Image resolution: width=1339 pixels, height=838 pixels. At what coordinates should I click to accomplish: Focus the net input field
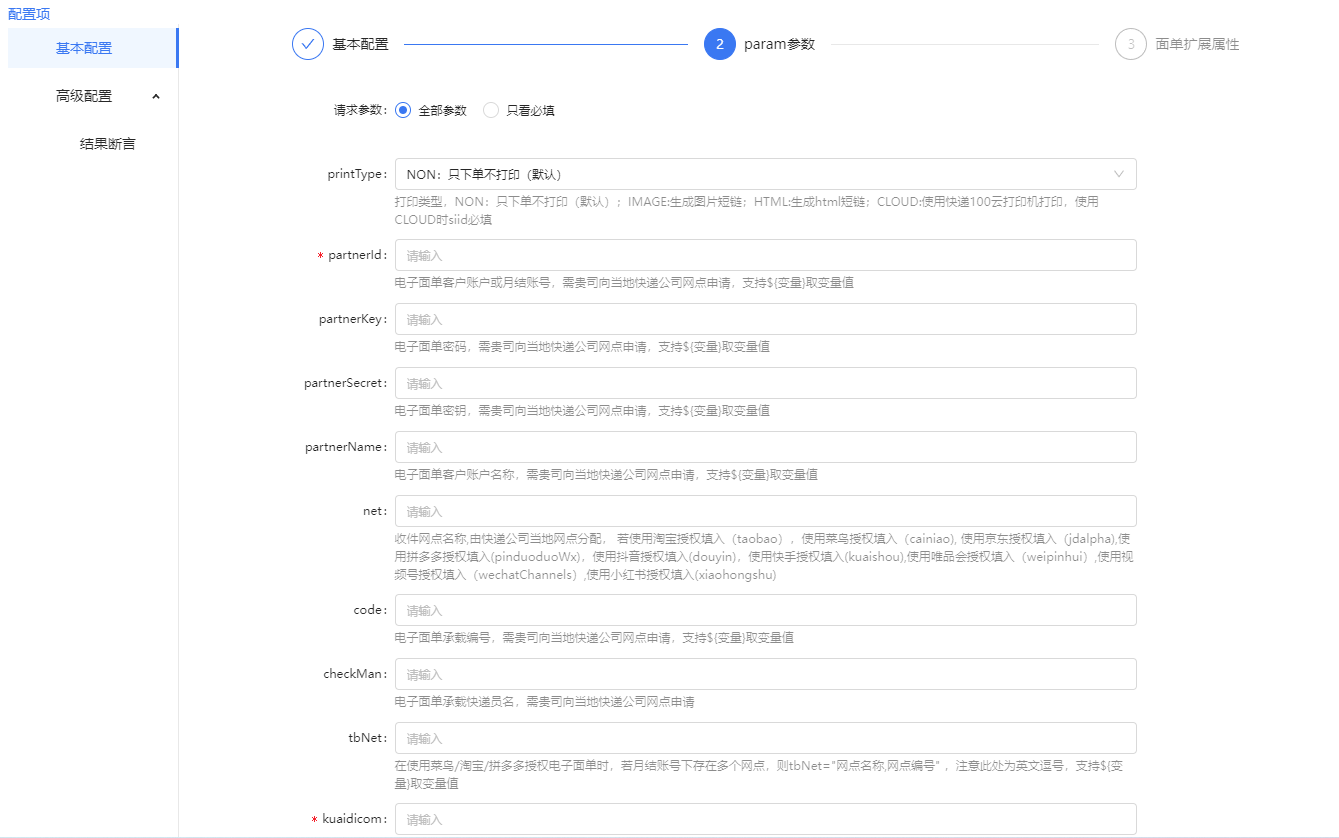(765, 511)
